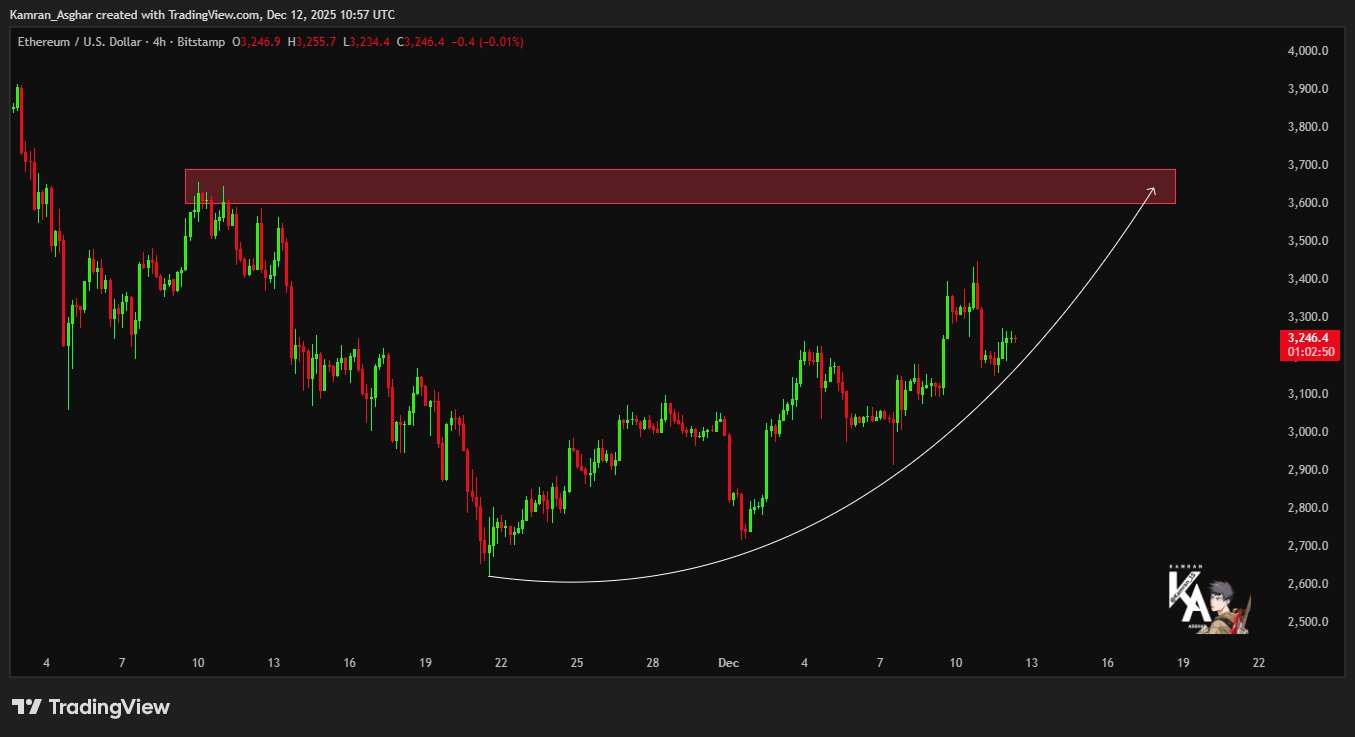The width and height of the screenshot is (1355, 737).
Task: Click the Kamran_Asghar author name in header
Action: pyautogui.click(x=51, y=15)
